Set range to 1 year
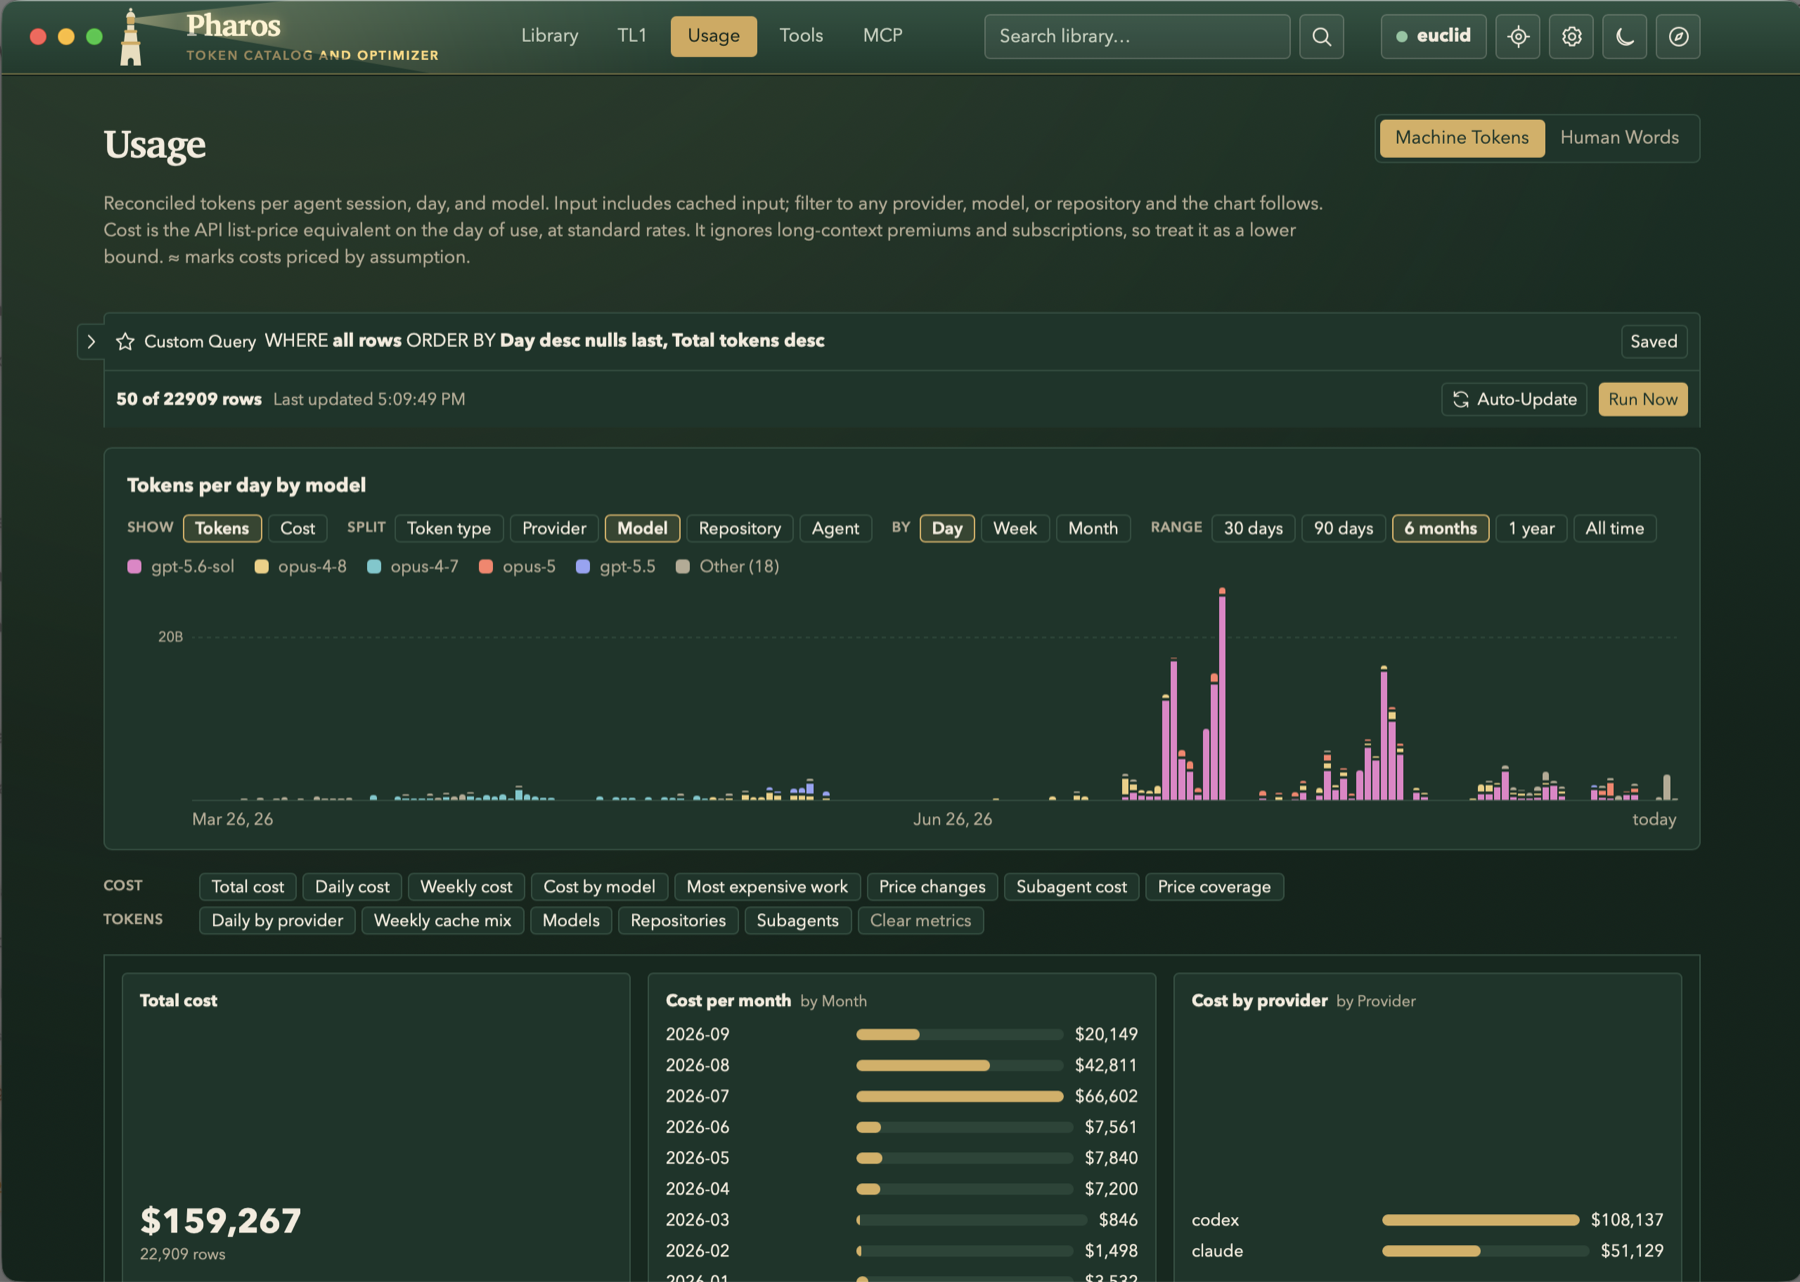Image resolution: width=1800 pixels, height=1282 pixels. point(1531,528)
